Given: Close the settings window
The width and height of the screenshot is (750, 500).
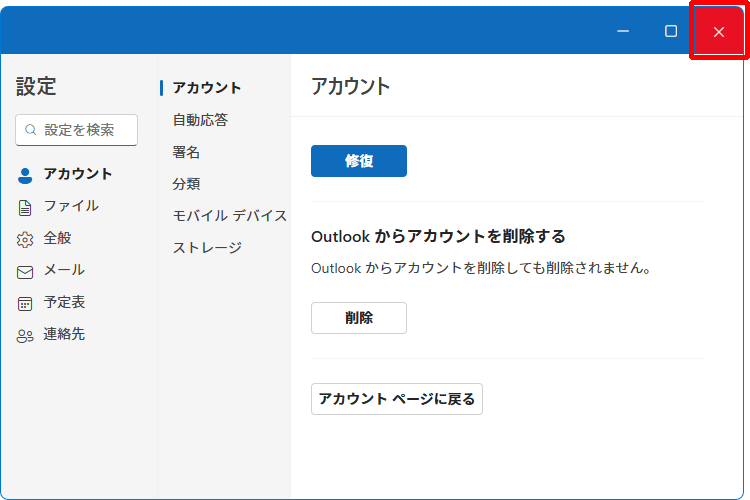Looking at the screenshot, I should pyautogui.click(x=718, y=32).
